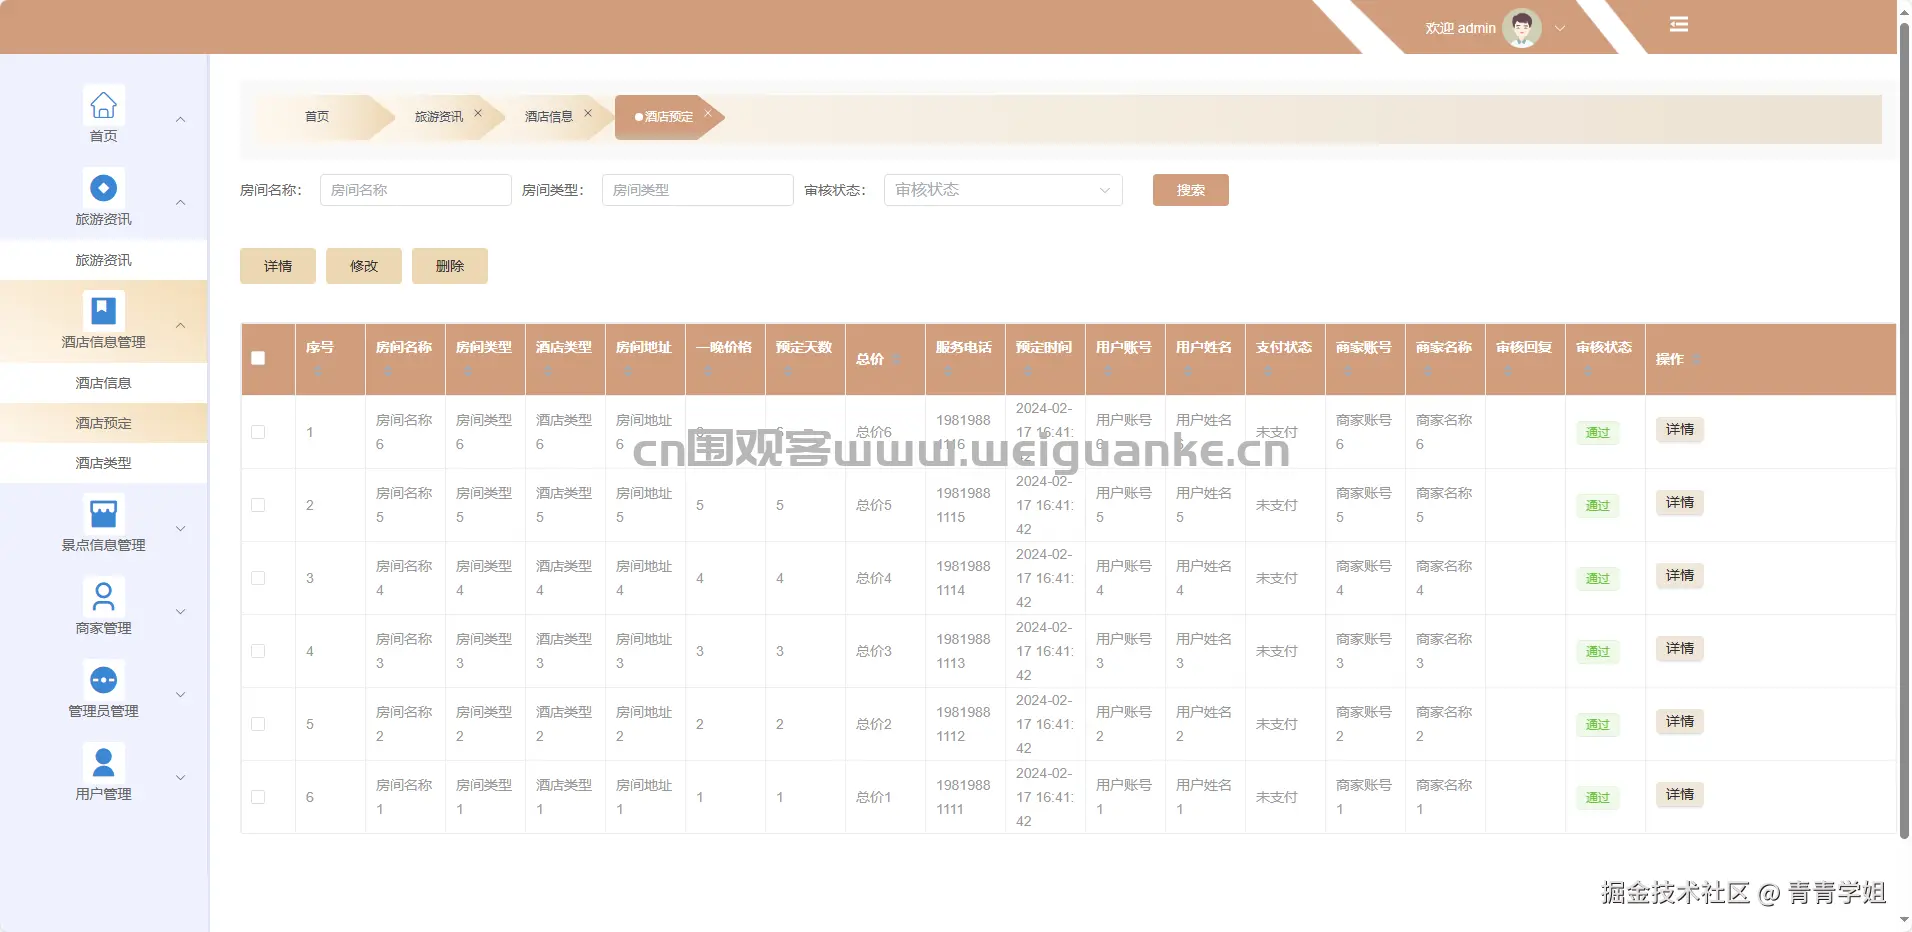Expand the 用户管理 chevron
The image size is (1912, 932).
(x=181, y=778)
